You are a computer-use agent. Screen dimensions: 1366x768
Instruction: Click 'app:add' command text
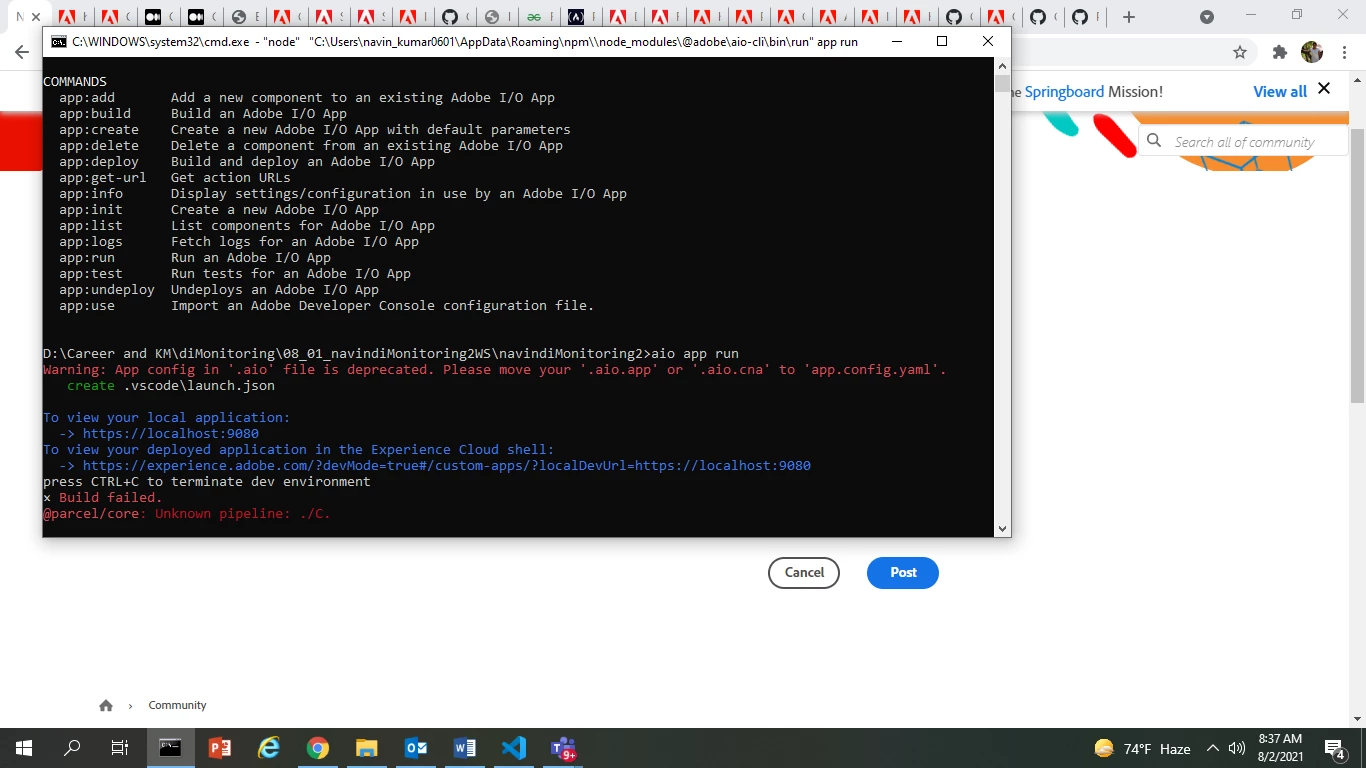tap(87, 98)
